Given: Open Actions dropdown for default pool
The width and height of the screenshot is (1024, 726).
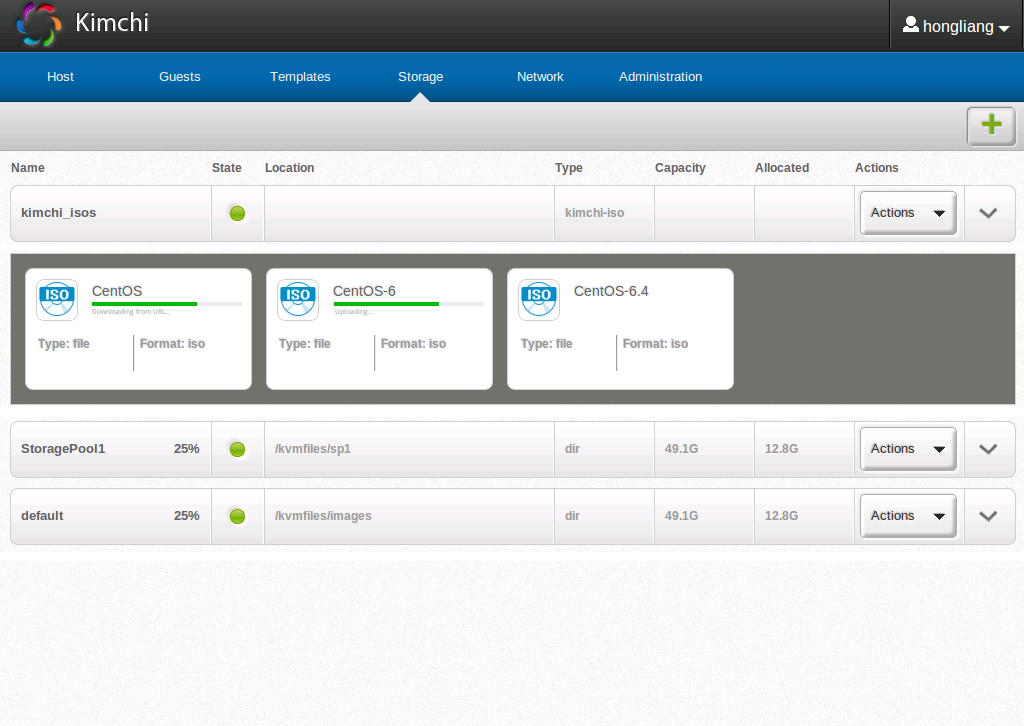Looking at the screenshot, I should (x=907, y=516).
